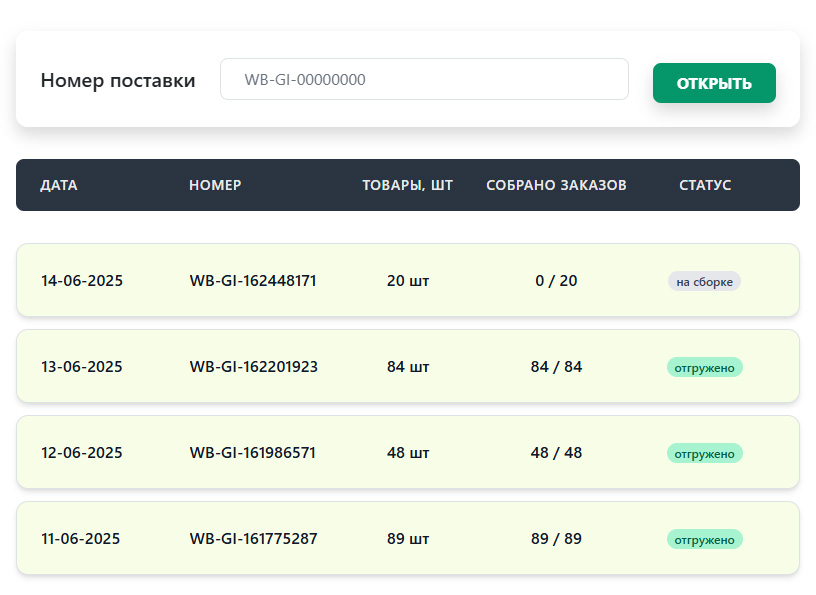816x595 pixels.
Task: Click the 0 / 20 collected orders cell
Action: [x=556, y=281]
